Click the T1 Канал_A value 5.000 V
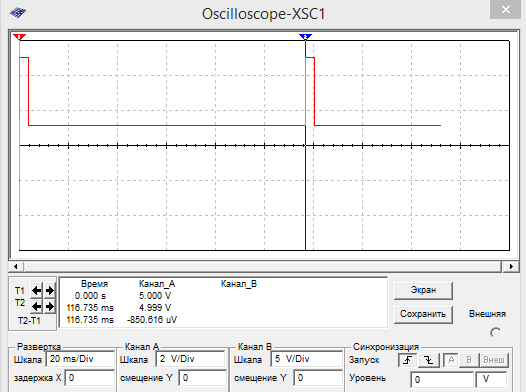 [155, 296]
